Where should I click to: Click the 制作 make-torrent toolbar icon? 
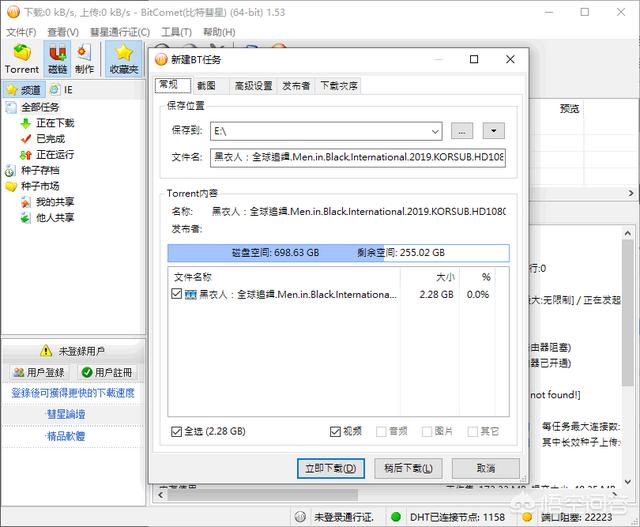pos(84,58)
